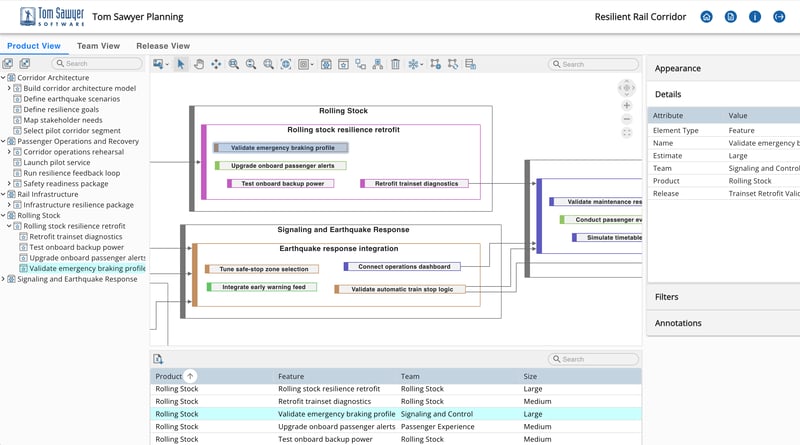
Task: Click the minus zoom-out button on canvas
Action: [627, 119]
